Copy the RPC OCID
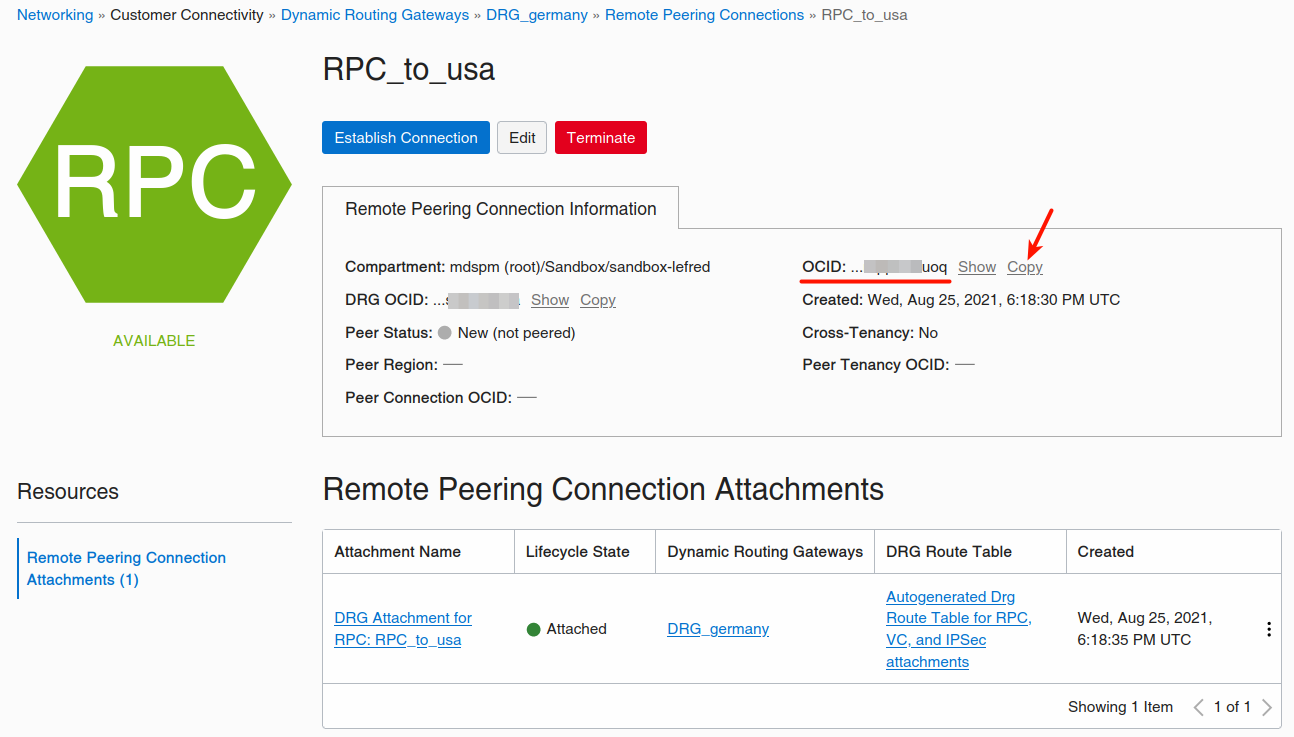This screenshot has height=737, width=1294. (1025, 267)
